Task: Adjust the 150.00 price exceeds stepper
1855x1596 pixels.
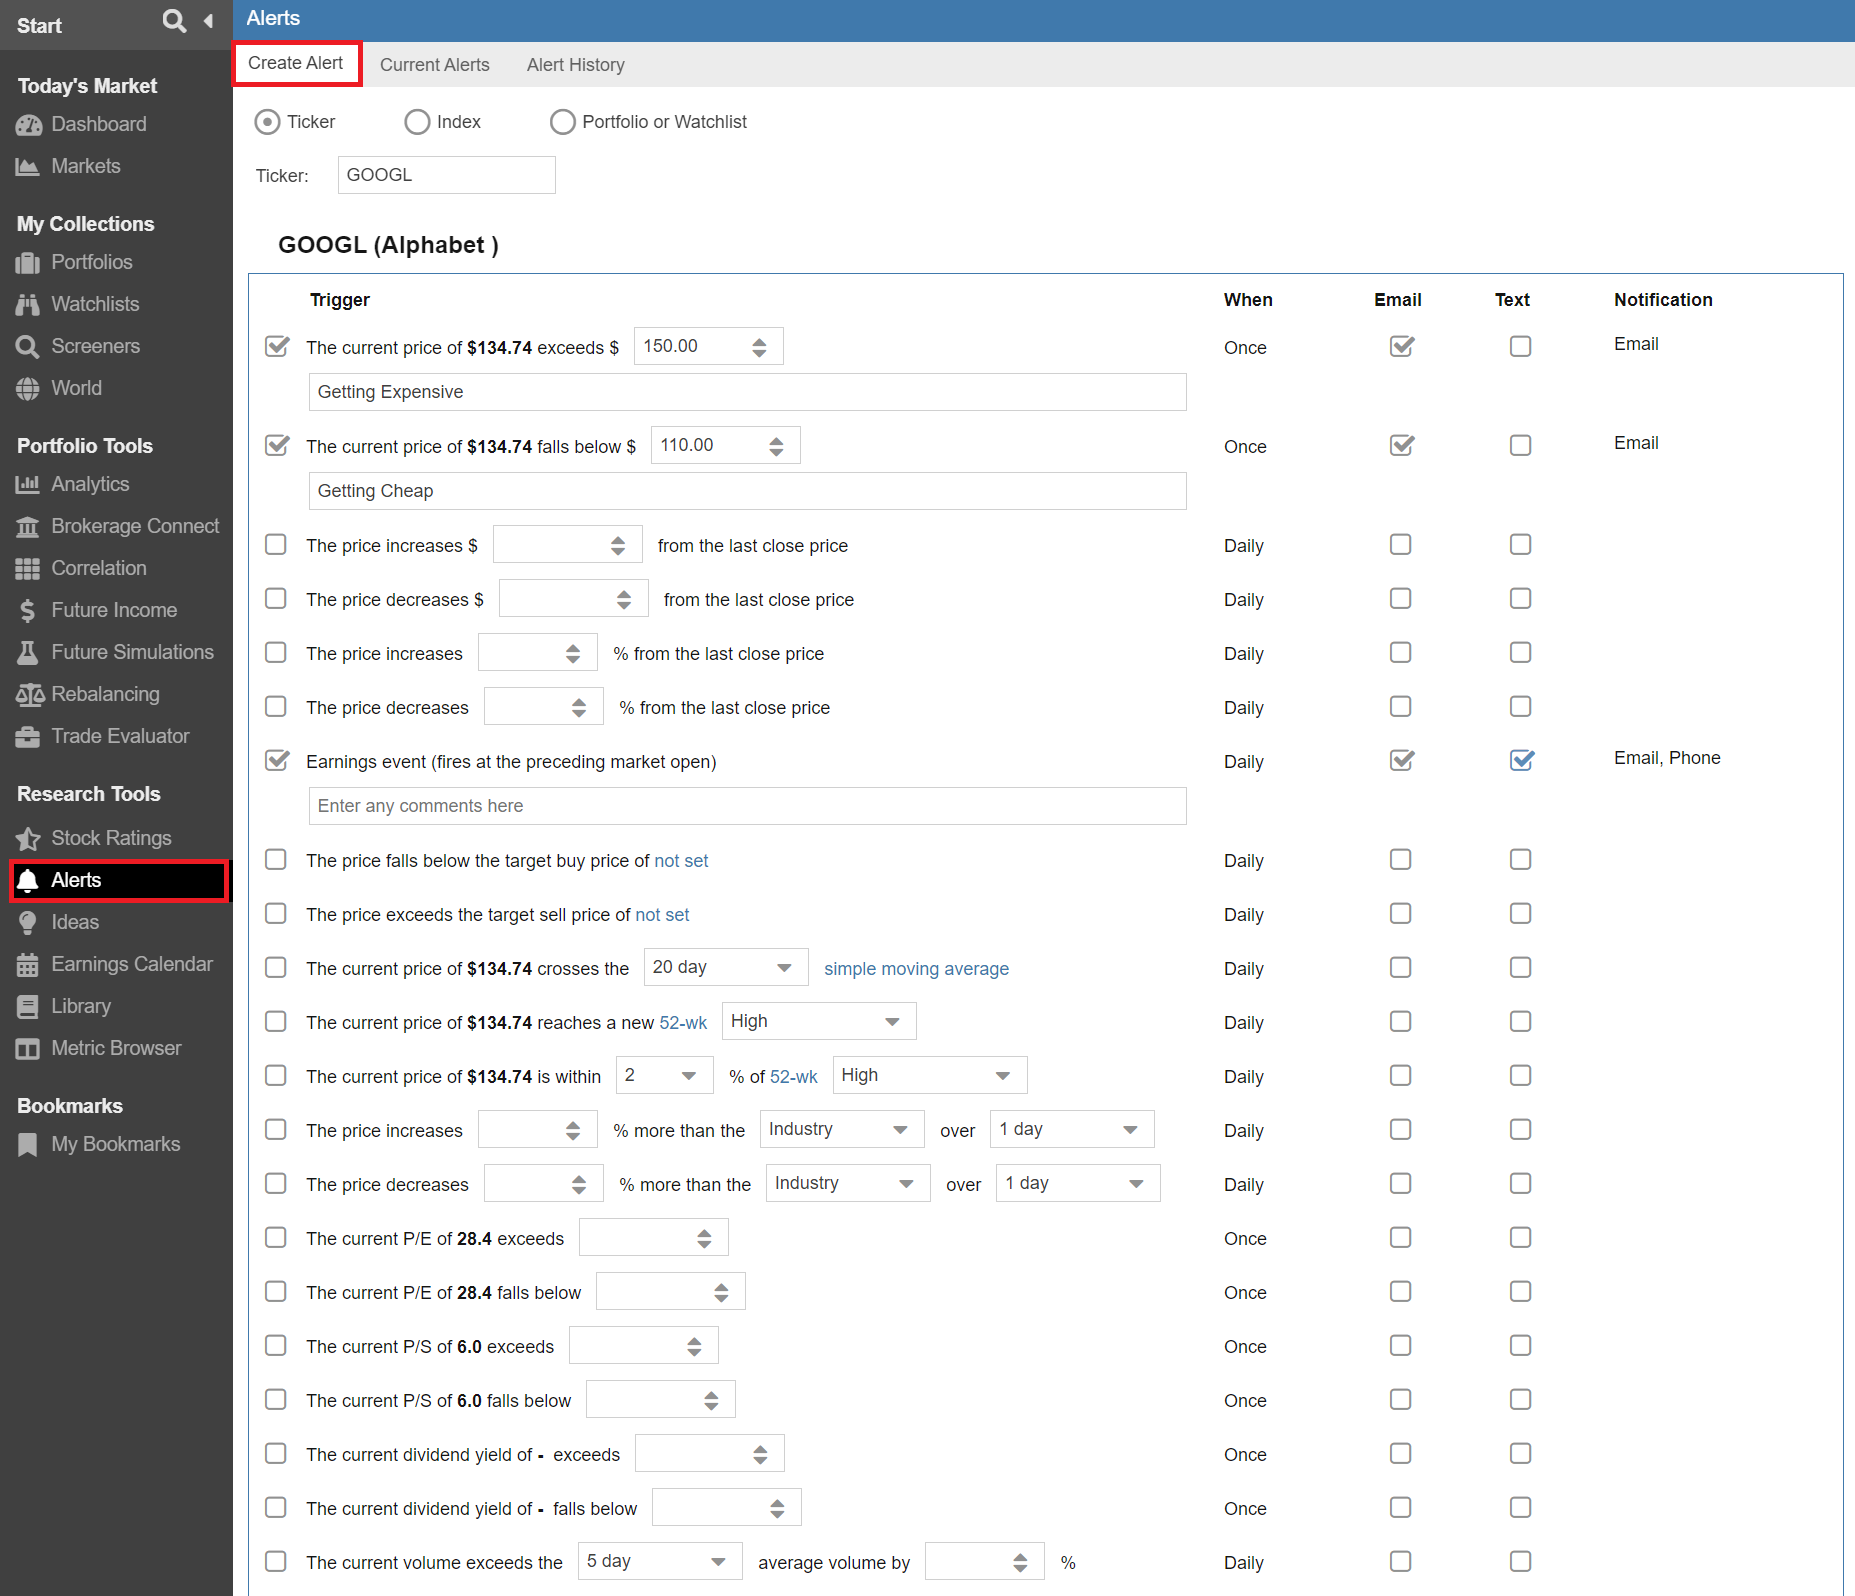Action: click(x=760, y=347)
